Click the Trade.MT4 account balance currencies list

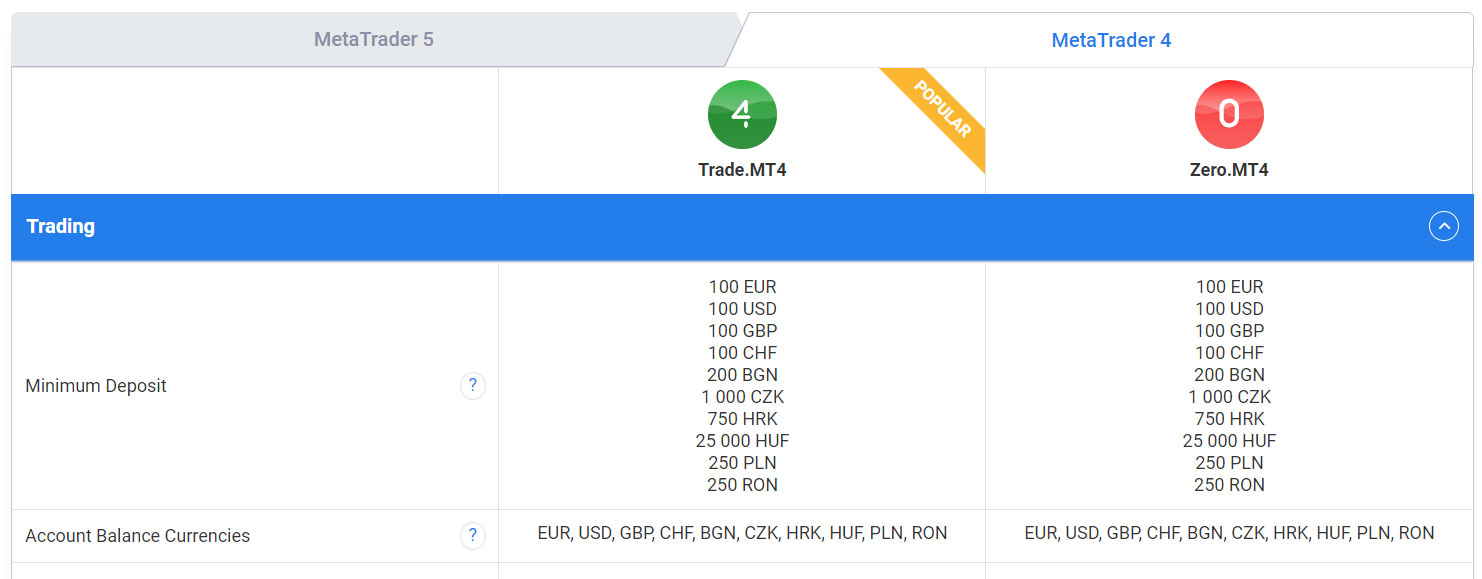(x=742, y=533)
